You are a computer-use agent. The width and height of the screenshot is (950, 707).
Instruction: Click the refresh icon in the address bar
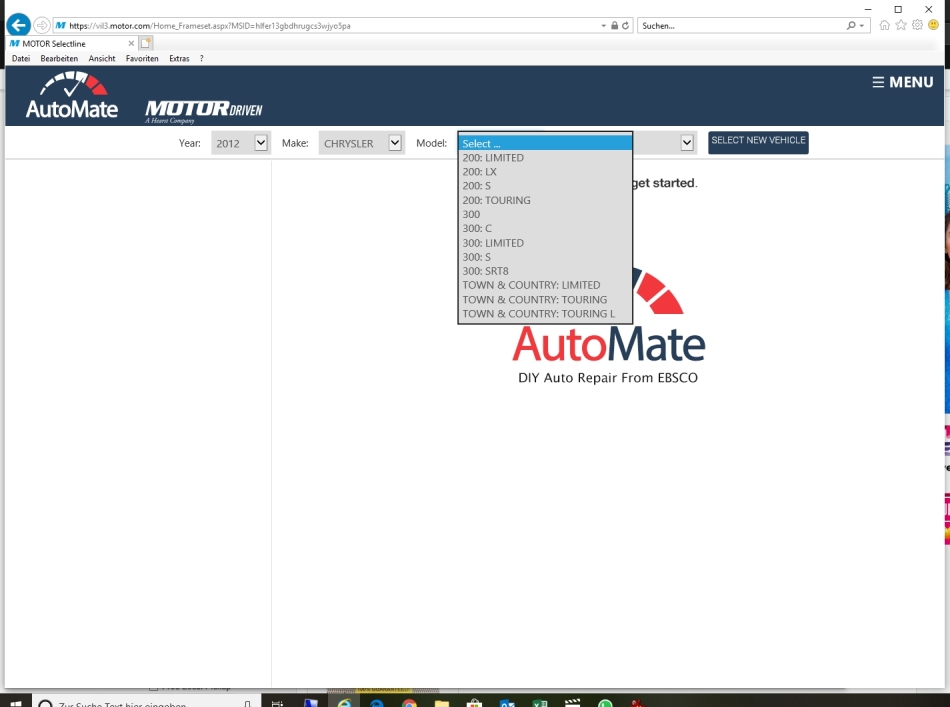626,25
